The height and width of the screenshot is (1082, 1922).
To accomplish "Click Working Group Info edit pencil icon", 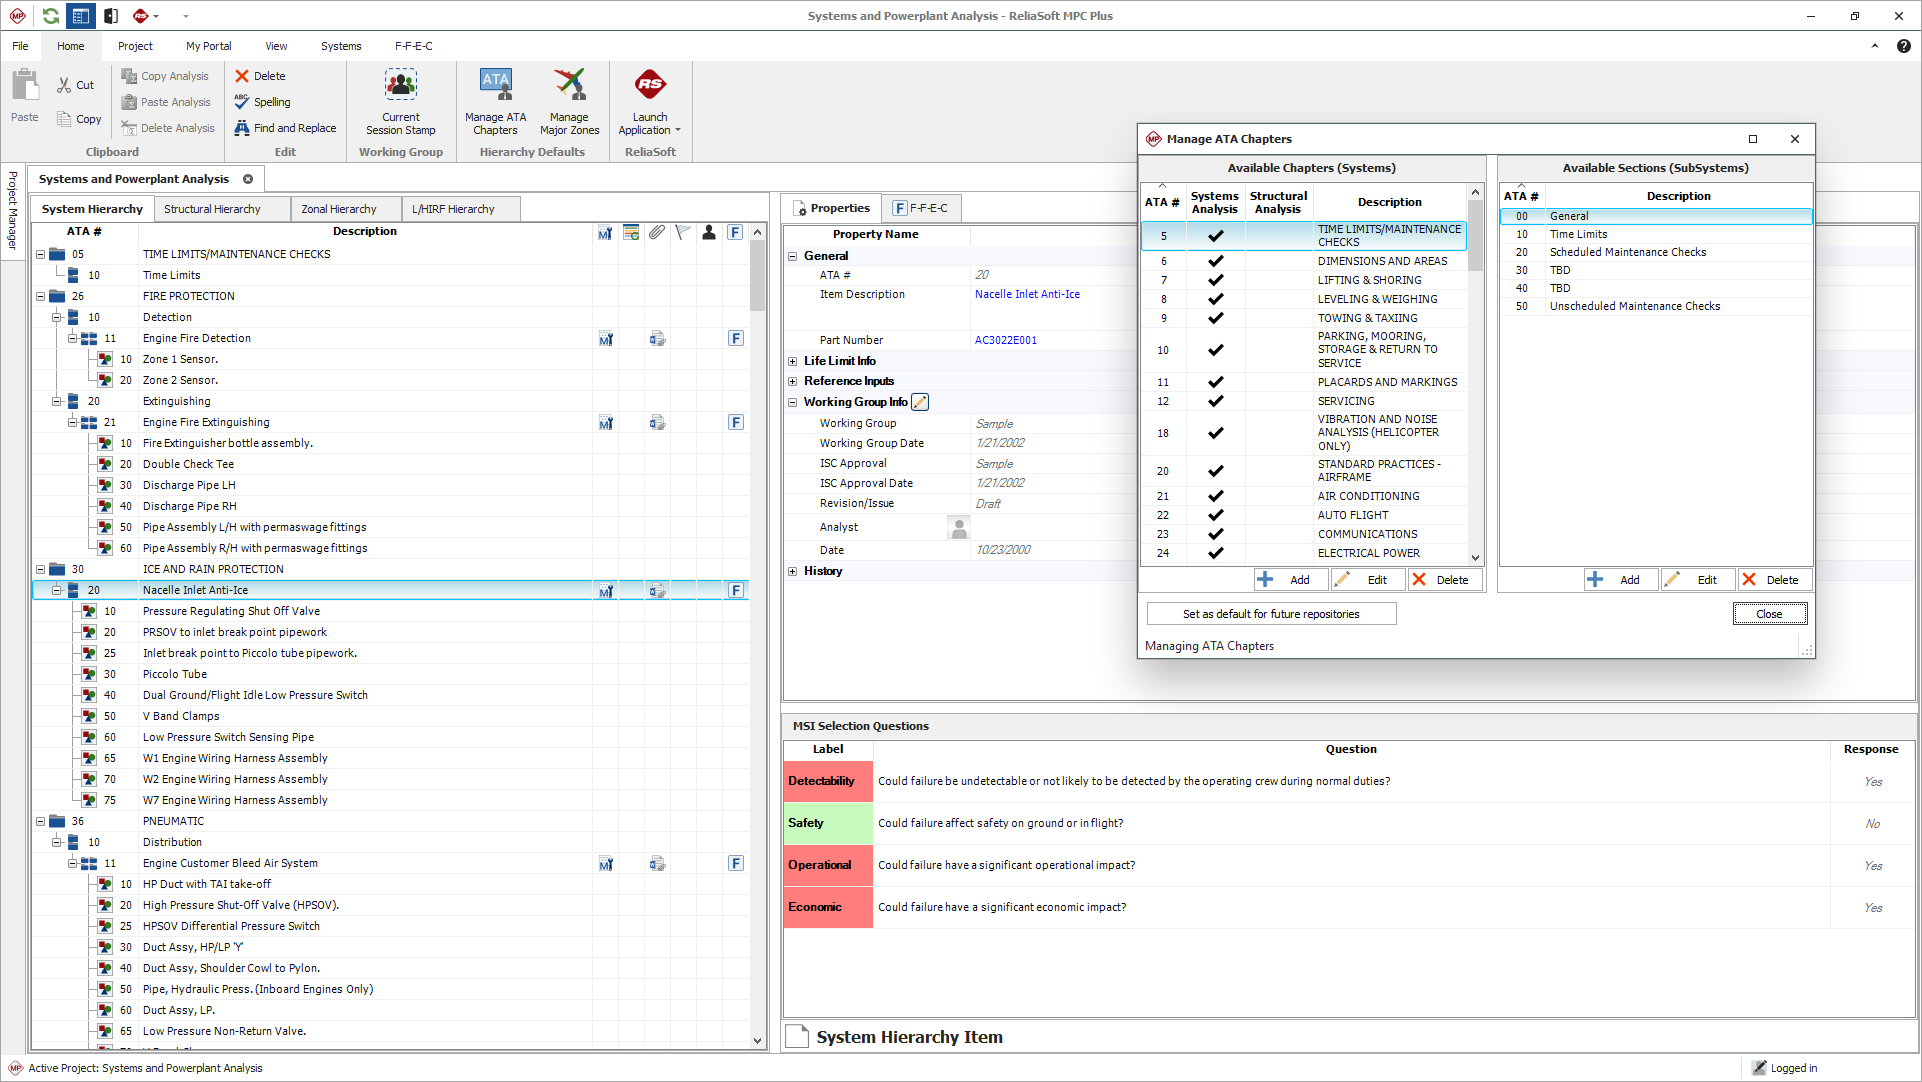I will click(x=920, y=402).
